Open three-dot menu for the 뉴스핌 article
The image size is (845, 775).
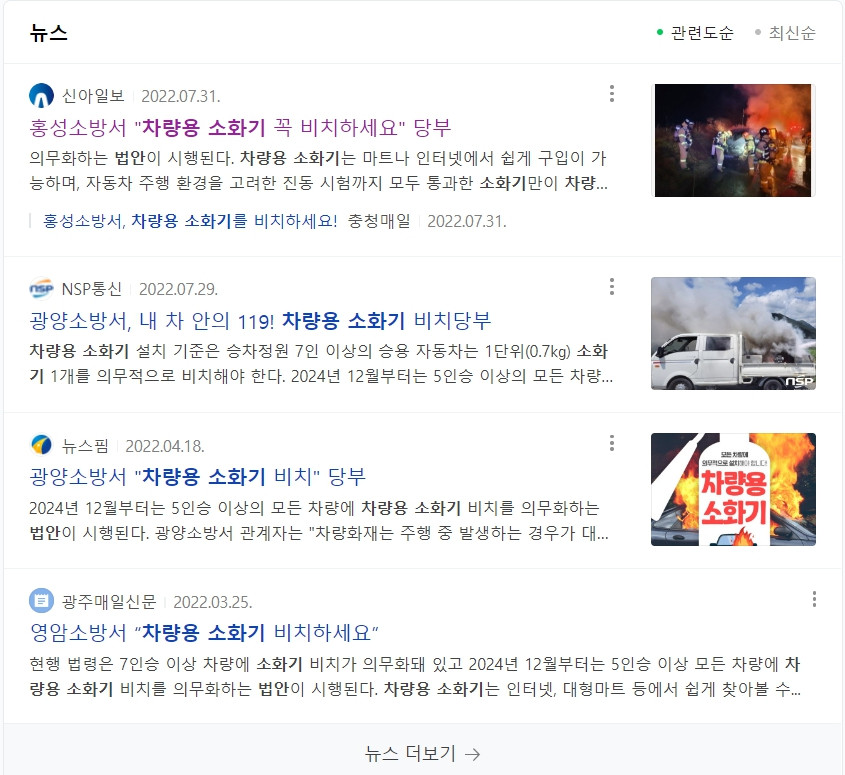click(x=612, y=443)
